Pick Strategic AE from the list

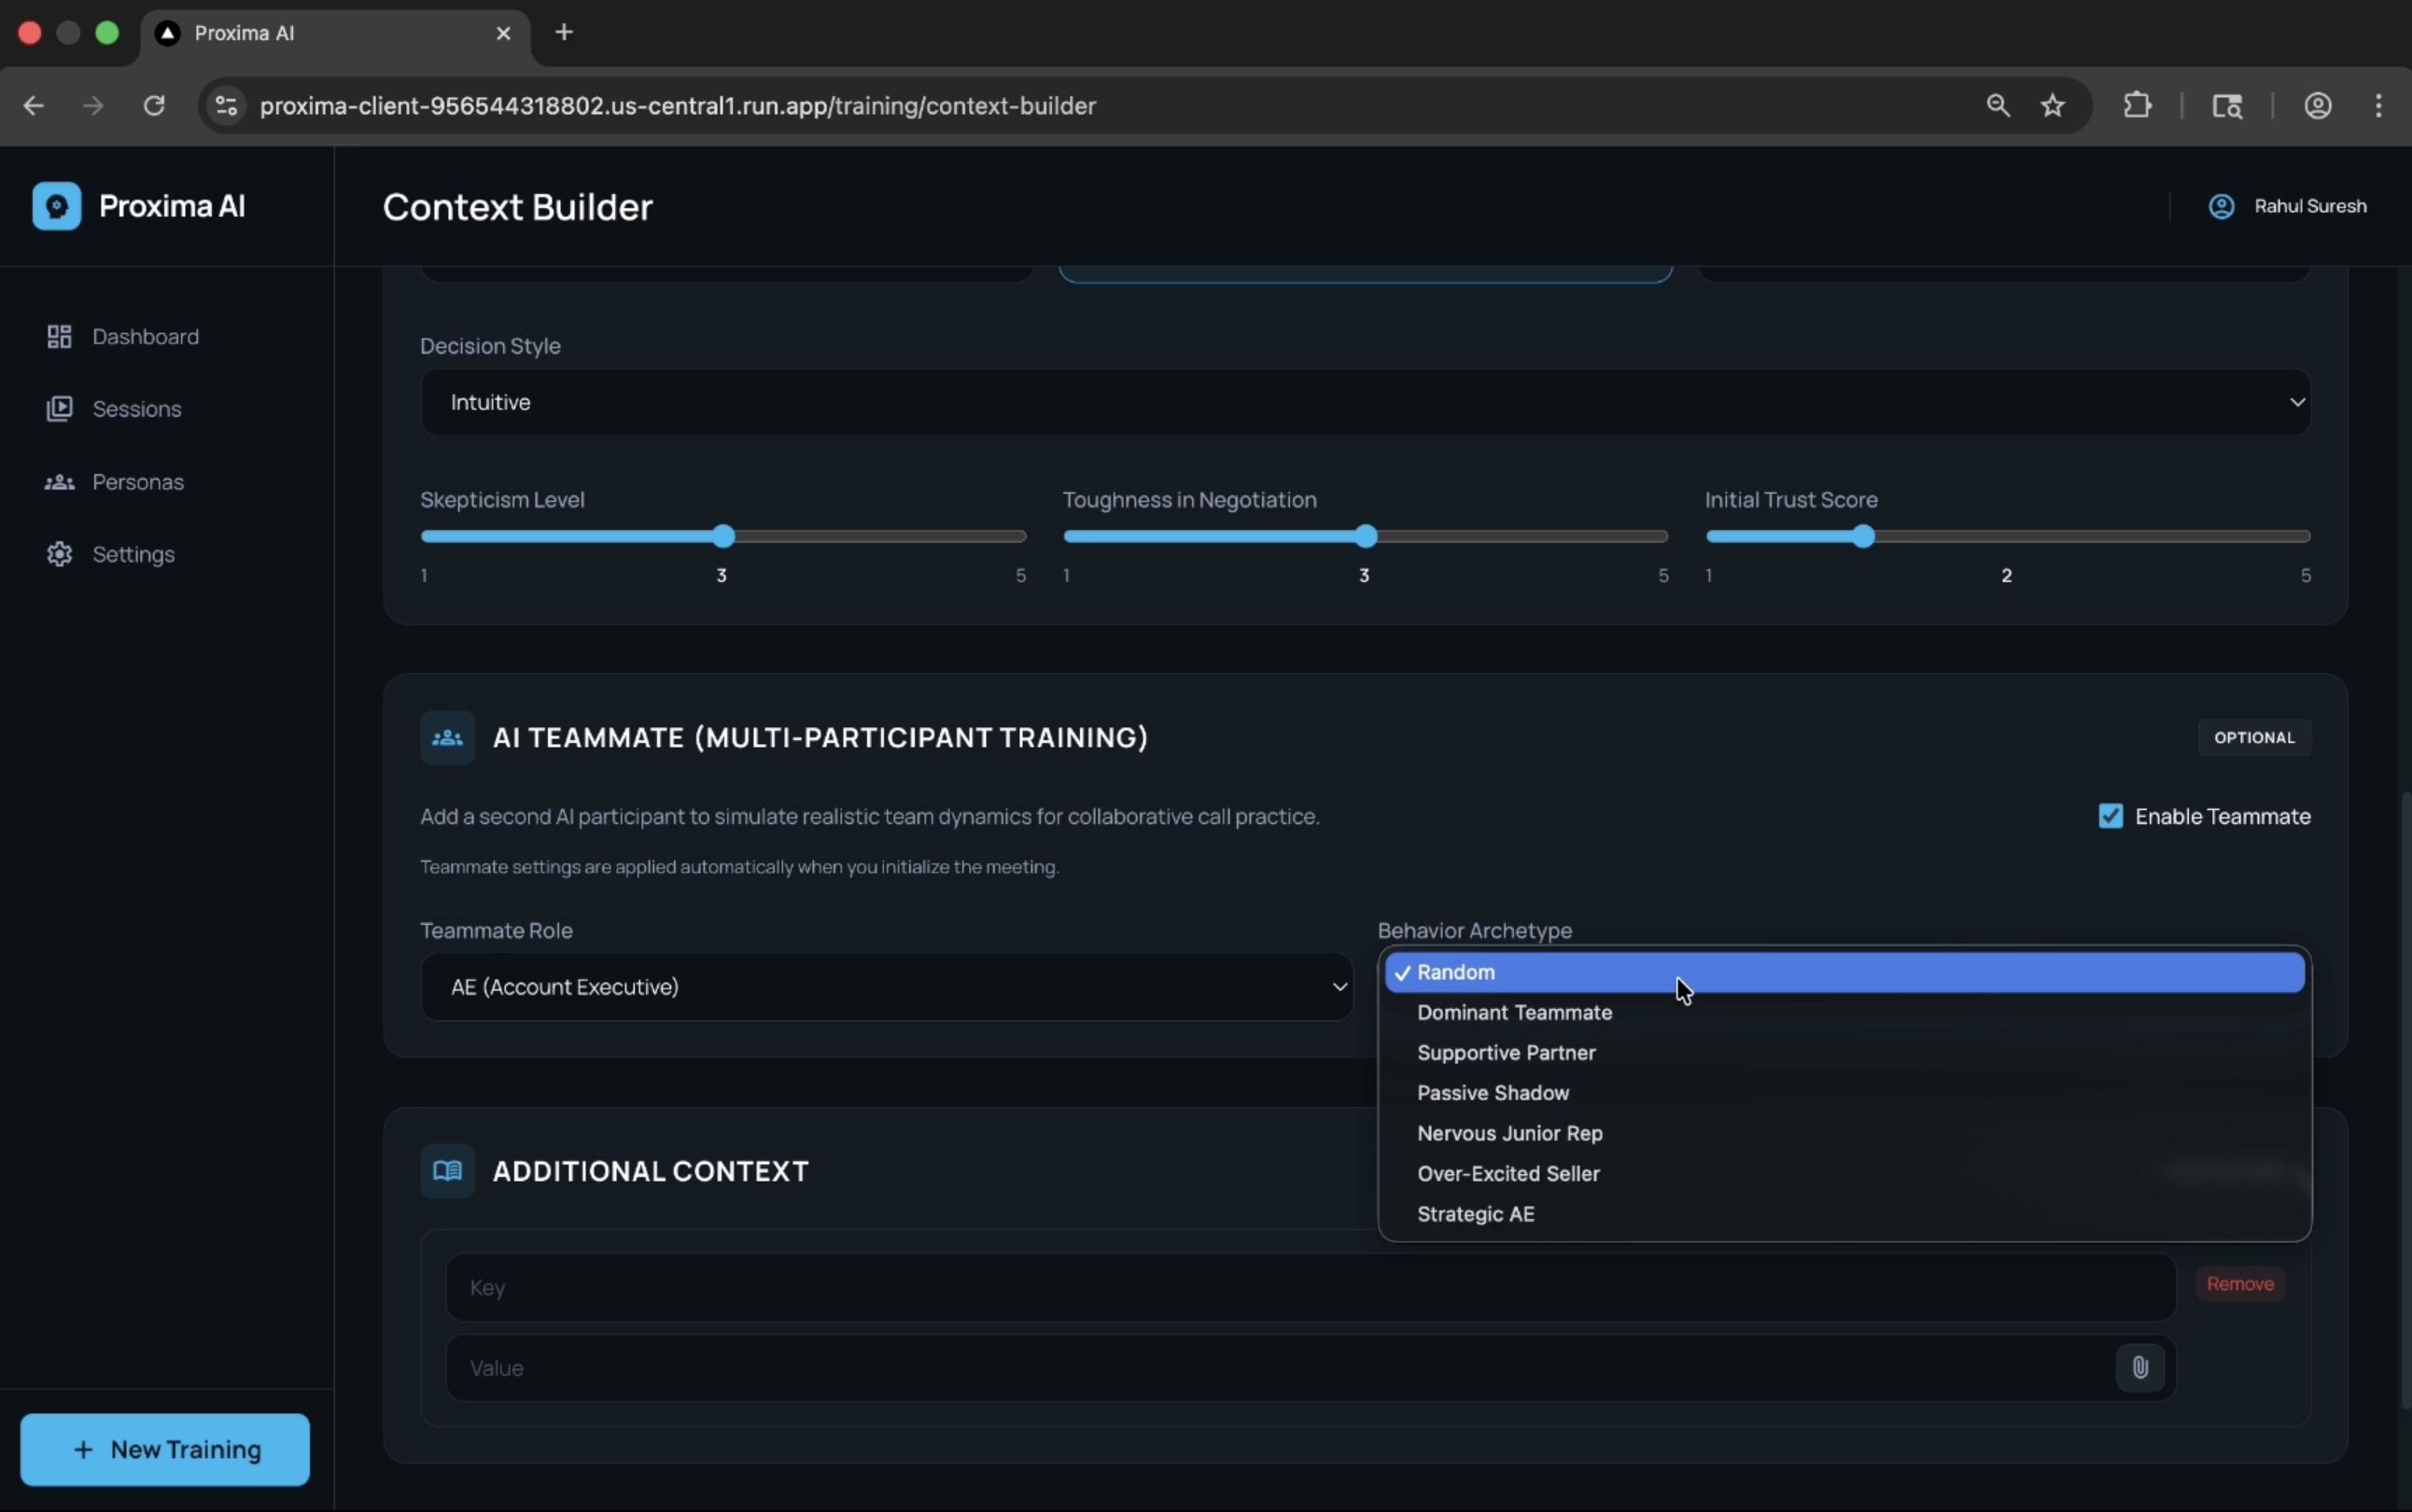(x=1475, y=1214)
